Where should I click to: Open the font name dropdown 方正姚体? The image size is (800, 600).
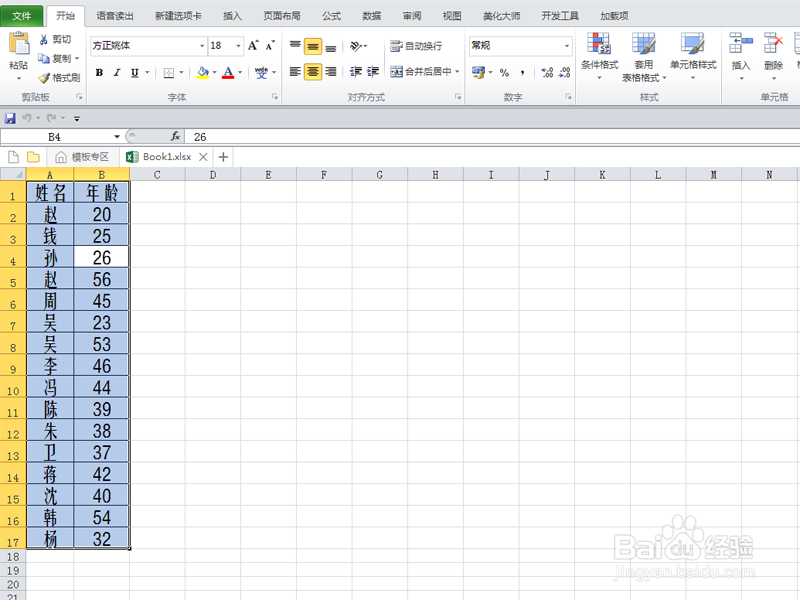coord(202,46)
